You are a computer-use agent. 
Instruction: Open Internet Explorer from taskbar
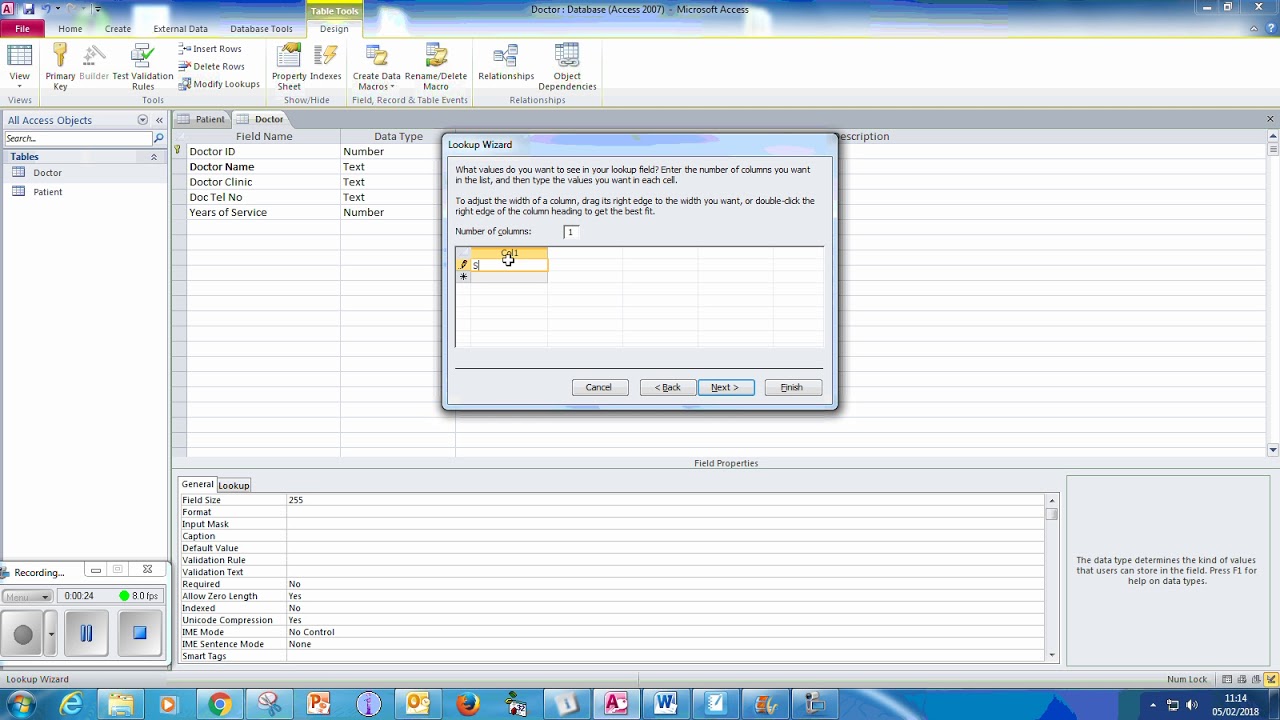click(x=72, y=704)
